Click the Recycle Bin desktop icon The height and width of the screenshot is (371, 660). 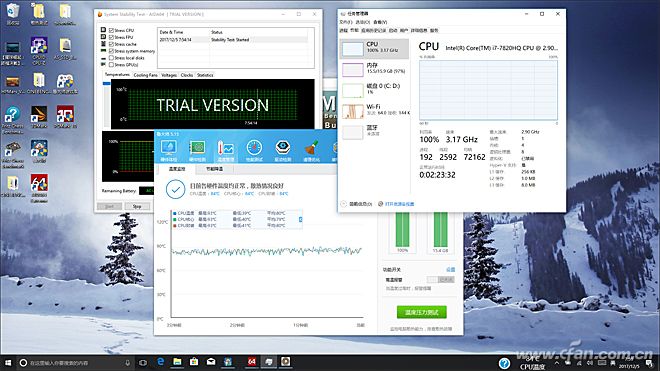tap(13, 14)
